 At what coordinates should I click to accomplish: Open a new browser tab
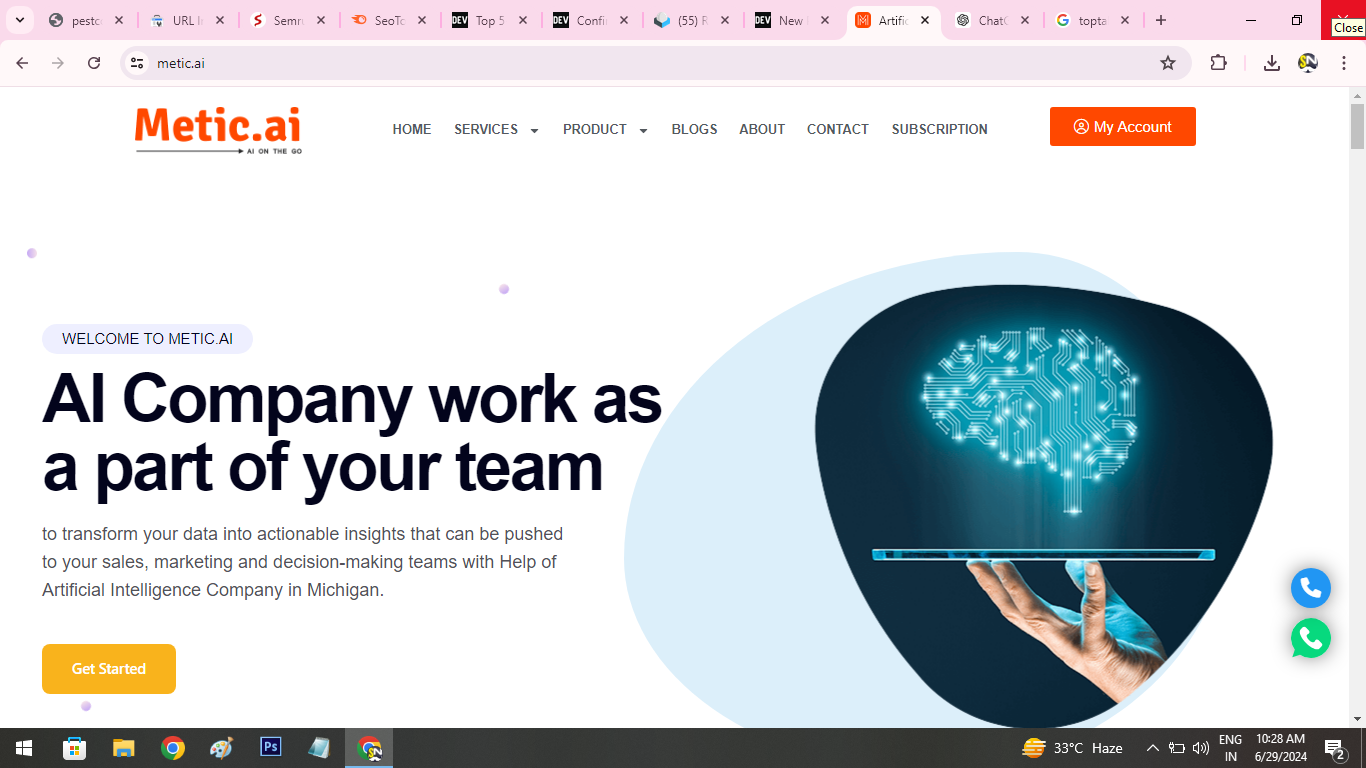coord(1160,20)
